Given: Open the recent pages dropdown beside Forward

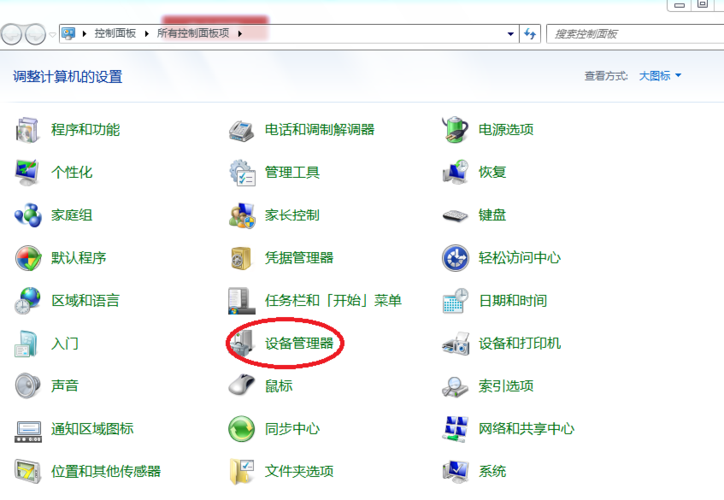Looking at the screenshot, I should click(x=52, y=35).
